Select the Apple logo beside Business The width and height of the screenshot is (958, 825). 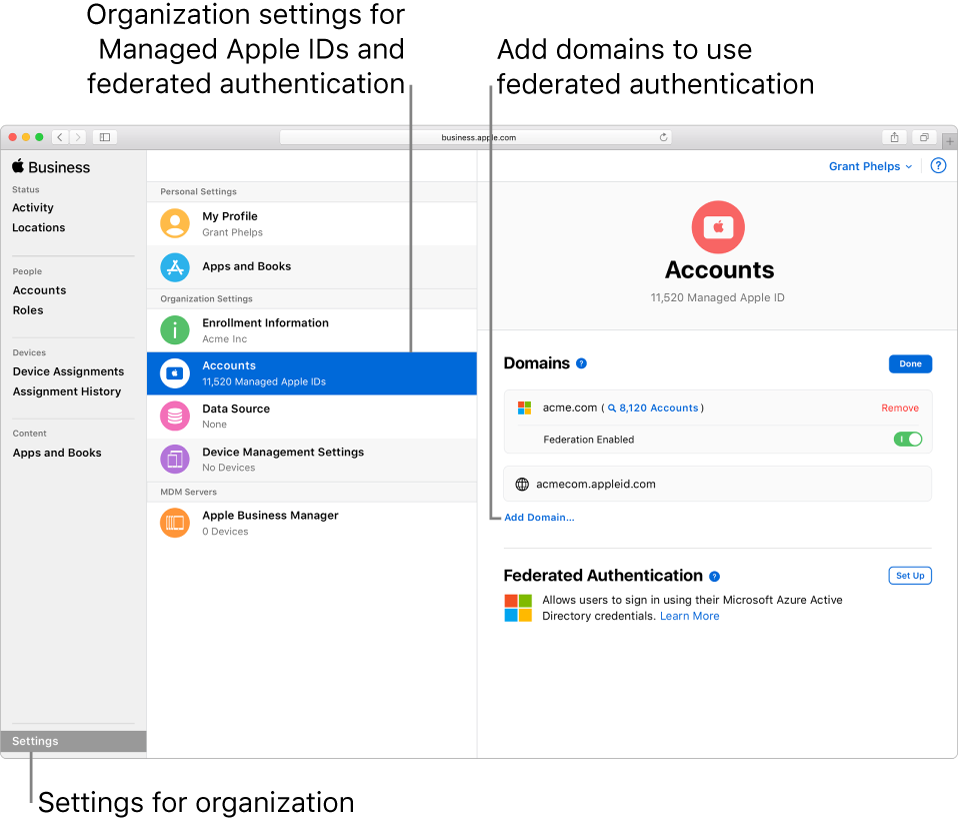click(18, 166)
